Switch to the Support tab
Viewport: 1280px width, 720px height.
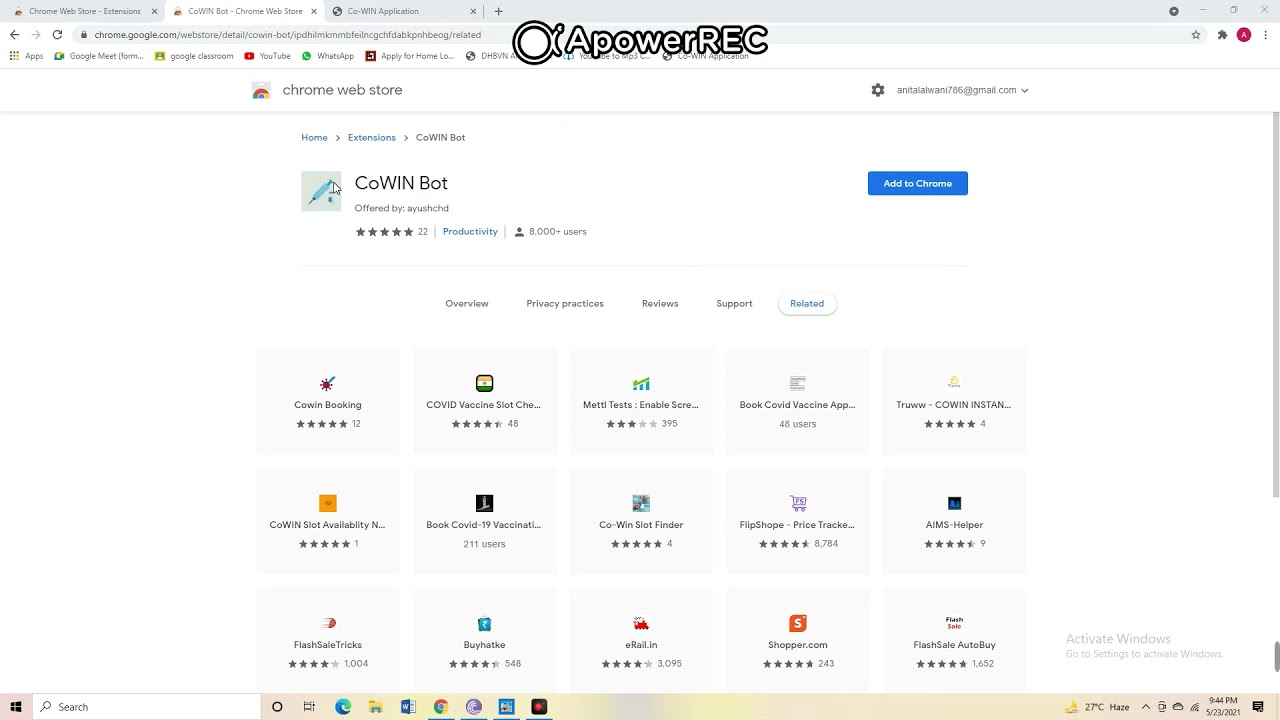coord(734,304)
